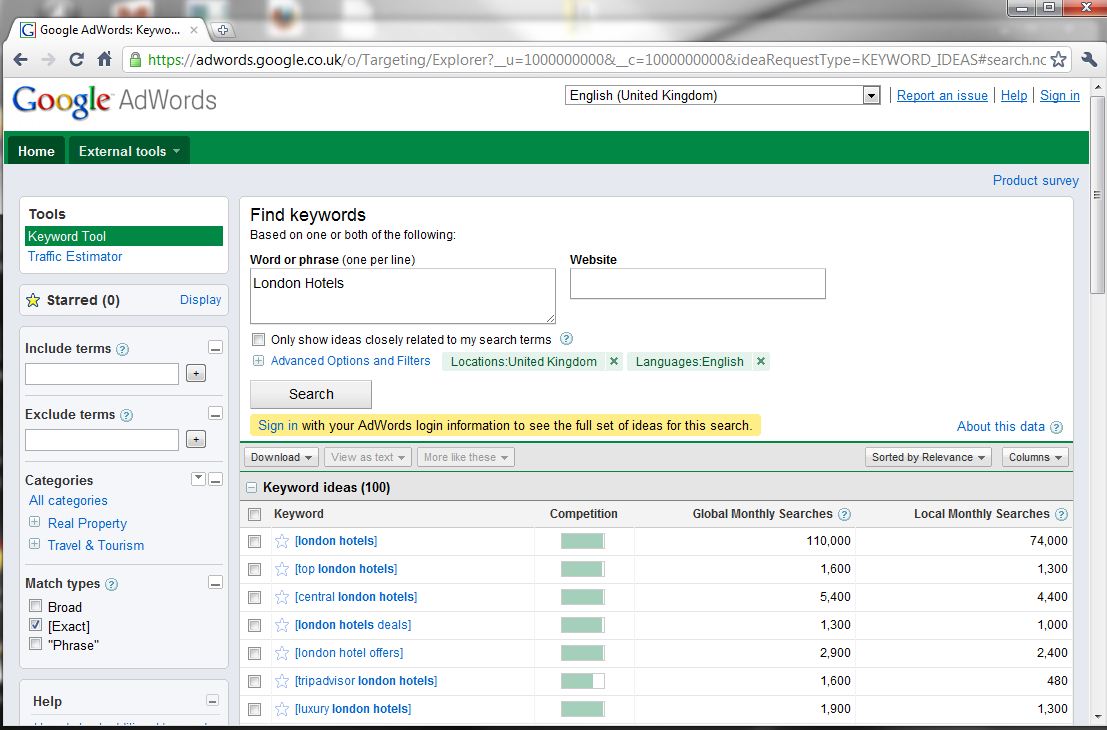
Task: Open the Product survey link
Action: coord(1036,180)
